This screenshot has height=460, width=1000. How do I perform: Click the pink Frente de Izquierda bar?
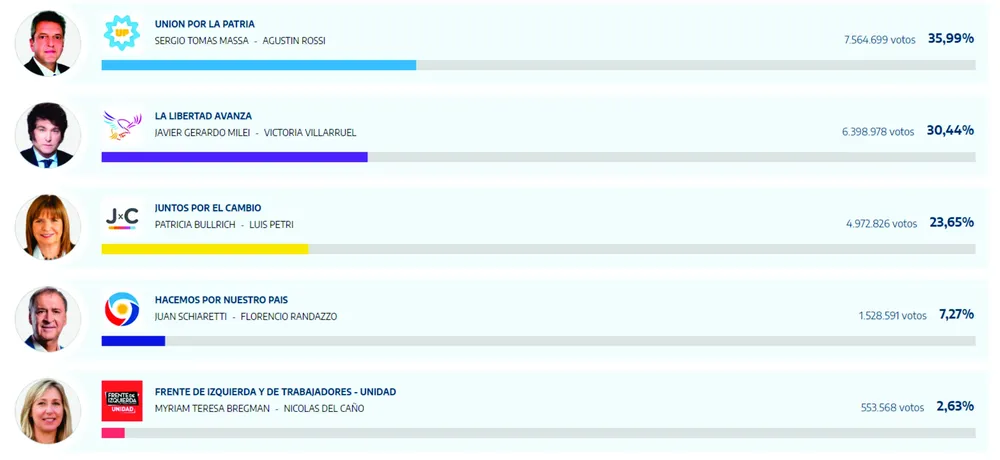(113, 433)
